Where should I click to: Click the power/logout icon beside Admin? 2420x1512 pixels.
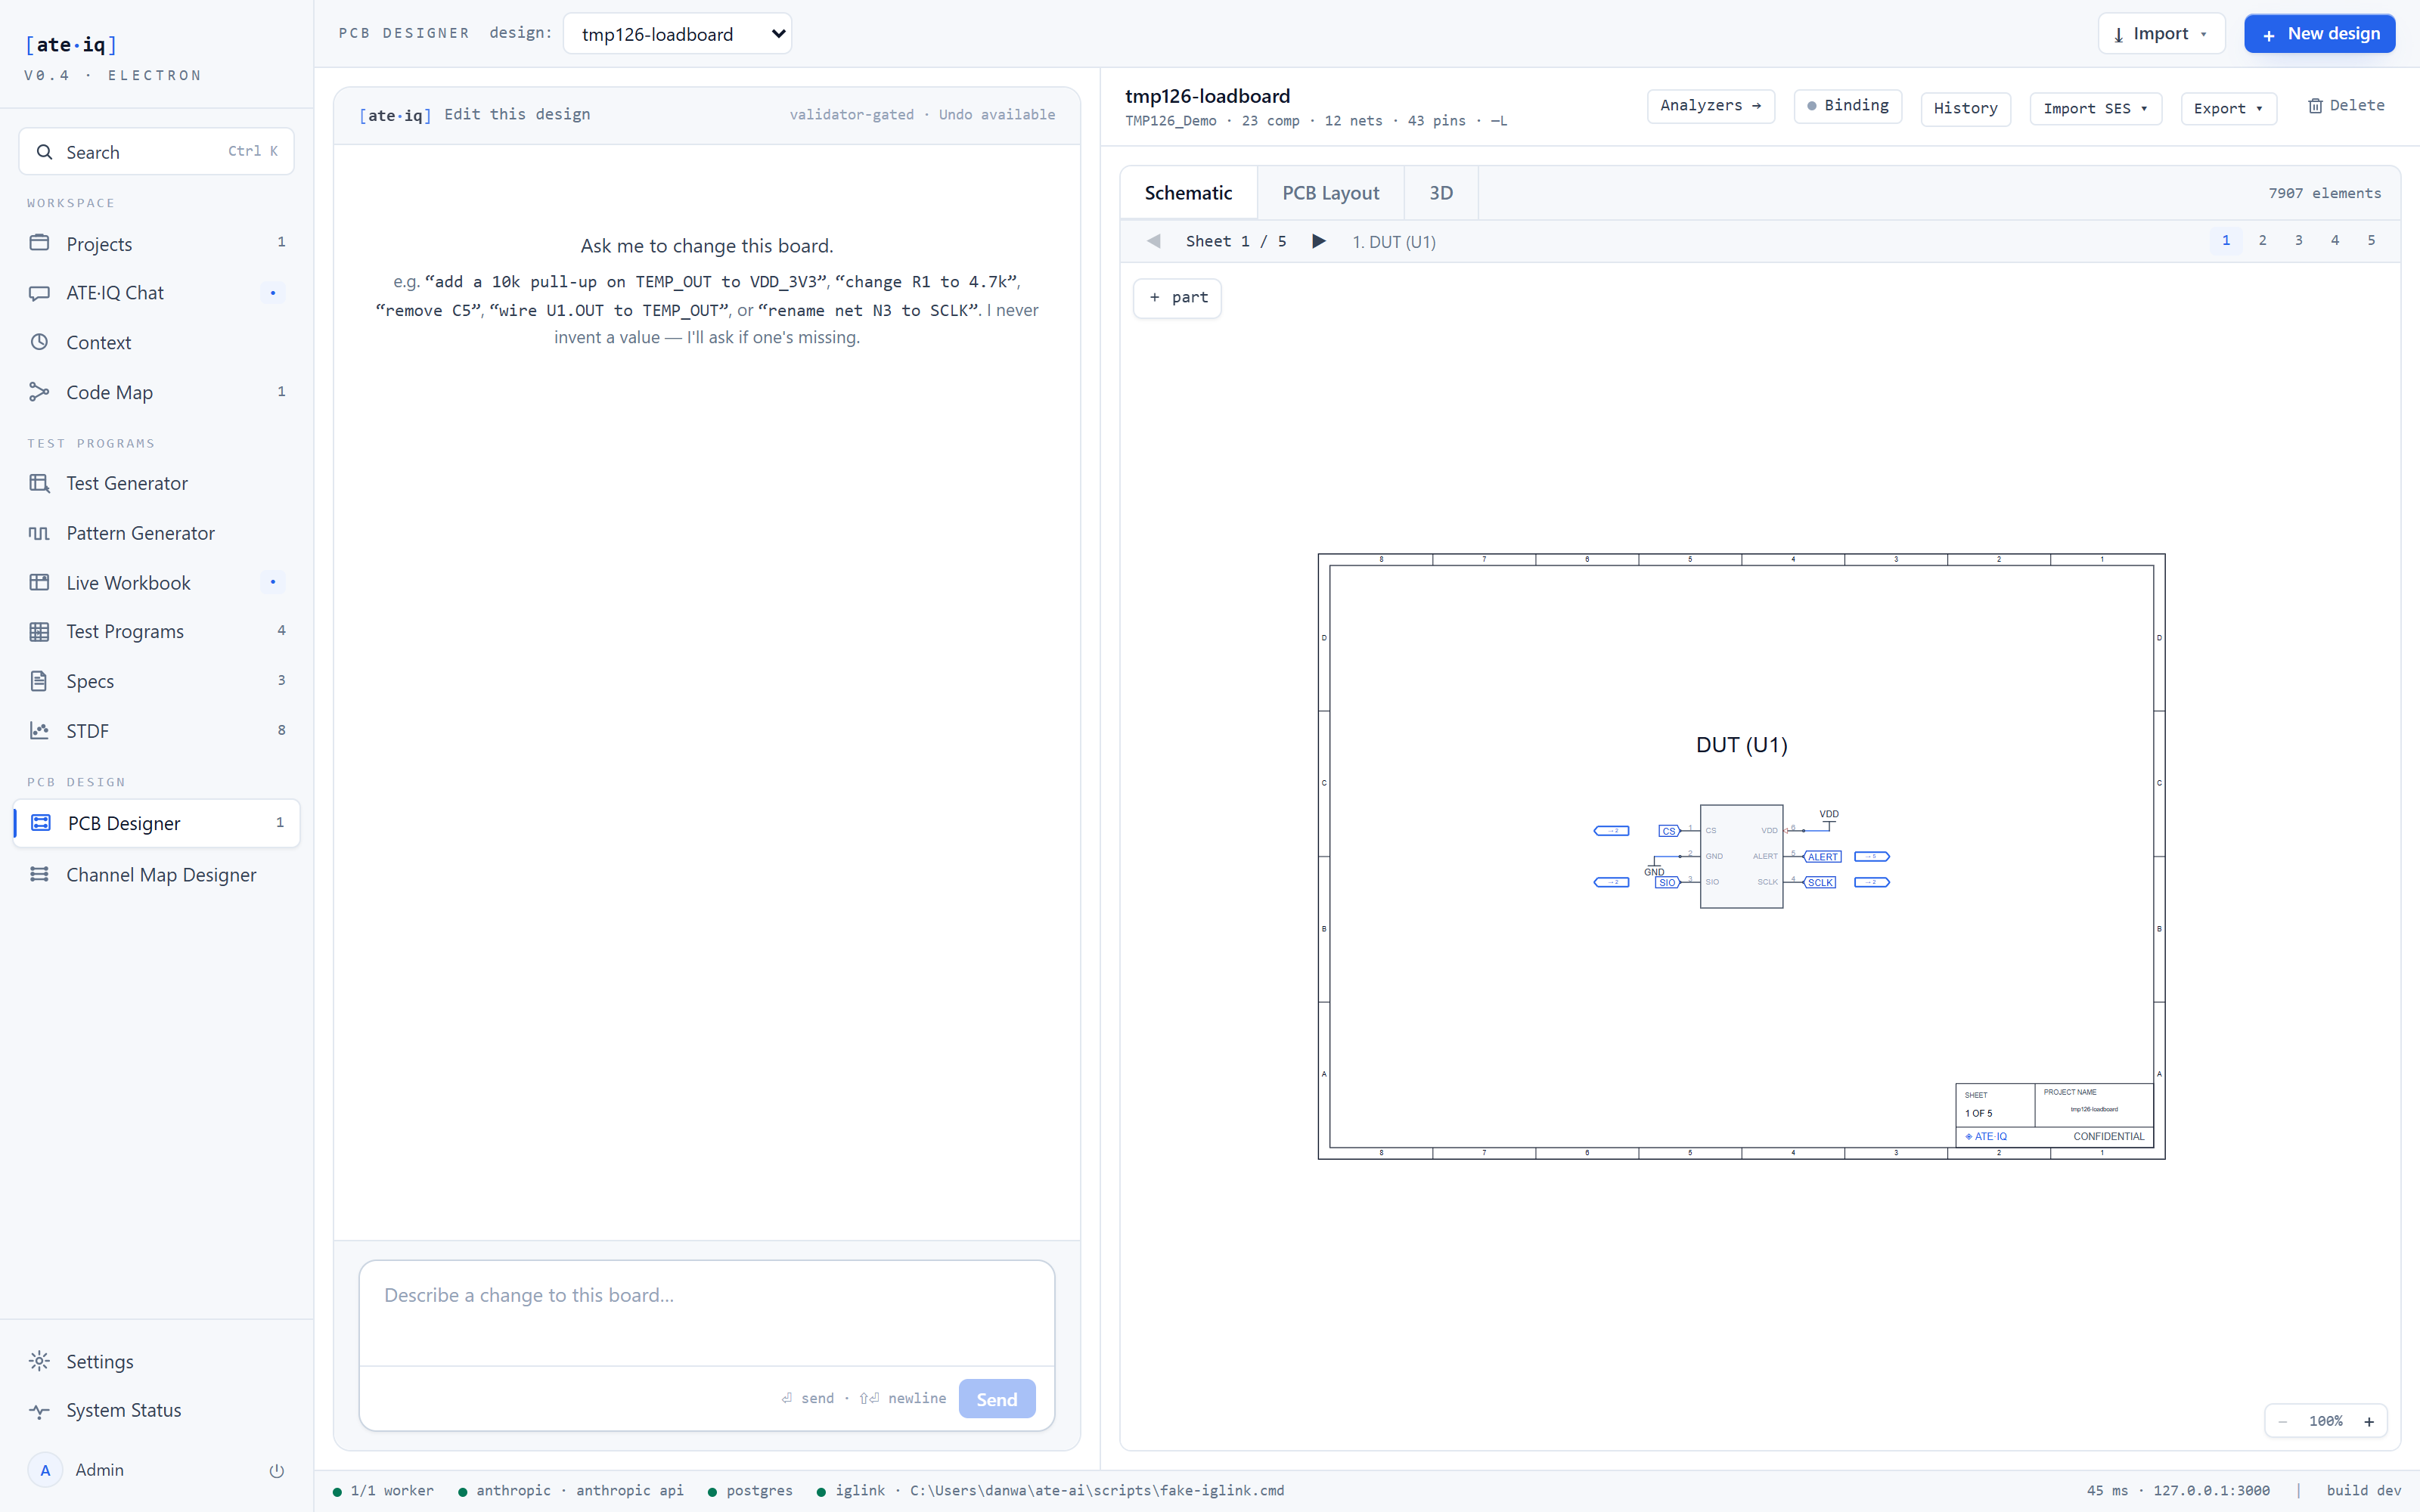tap(276, 1470)
